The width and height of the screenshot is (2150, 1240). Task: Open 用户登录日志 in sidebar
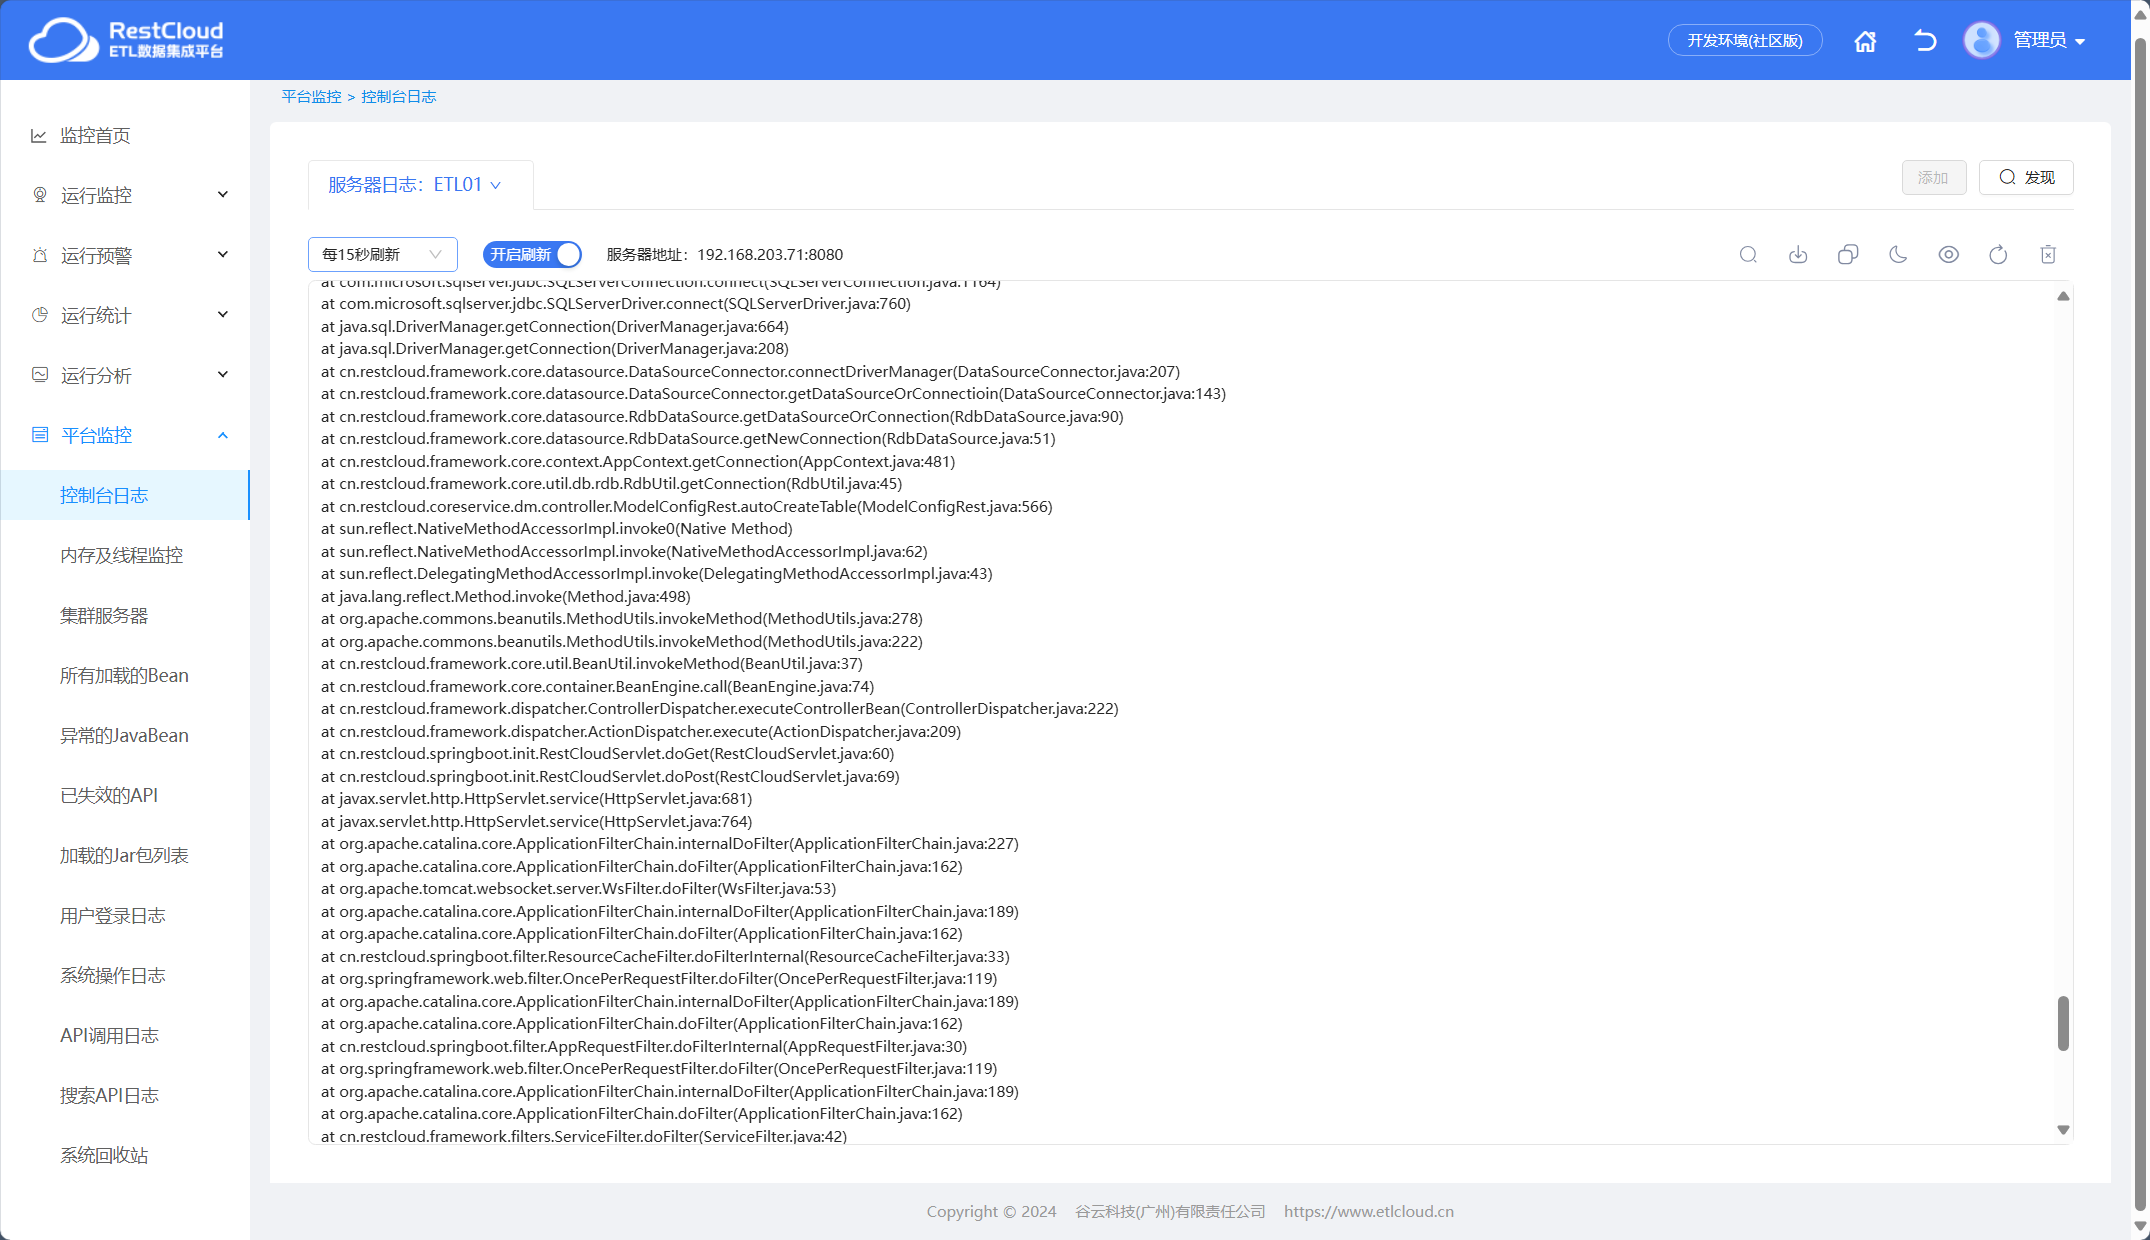tap(112, 915)
